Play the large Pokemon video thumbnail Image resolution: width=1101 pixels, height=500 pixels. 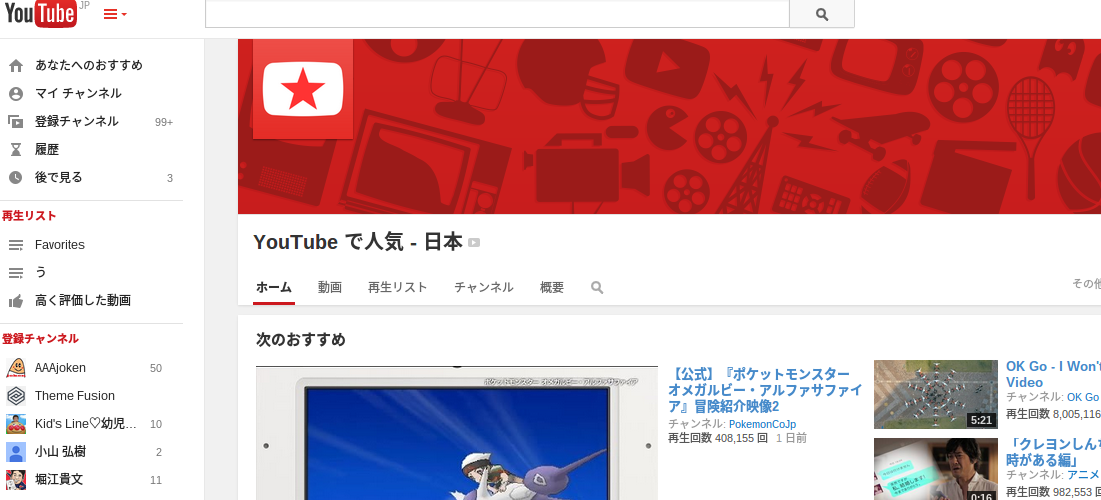click(457, 433)
